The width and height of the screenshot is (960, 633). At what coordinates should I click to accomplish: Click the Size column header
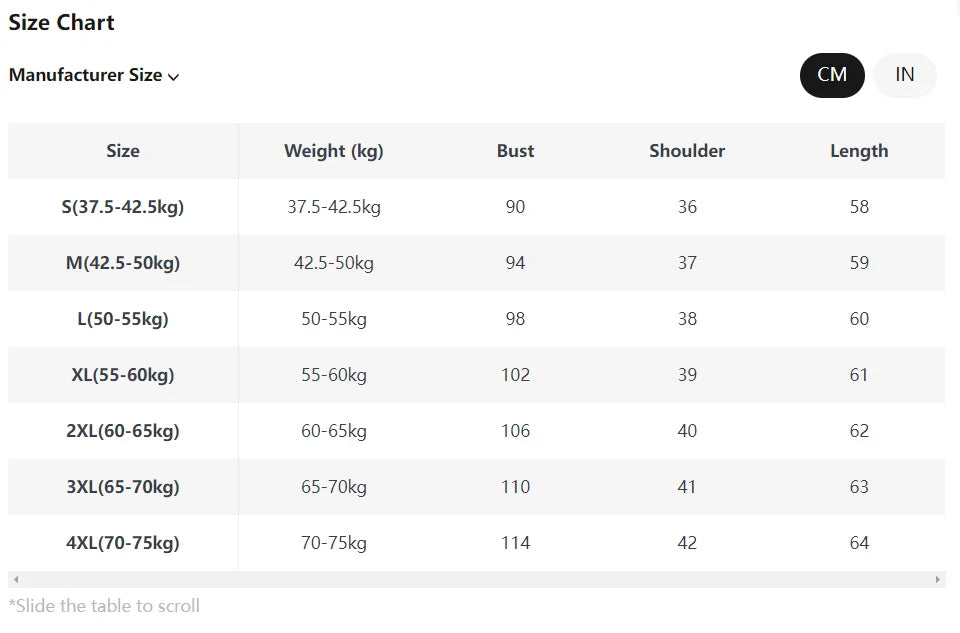point(123,151)
